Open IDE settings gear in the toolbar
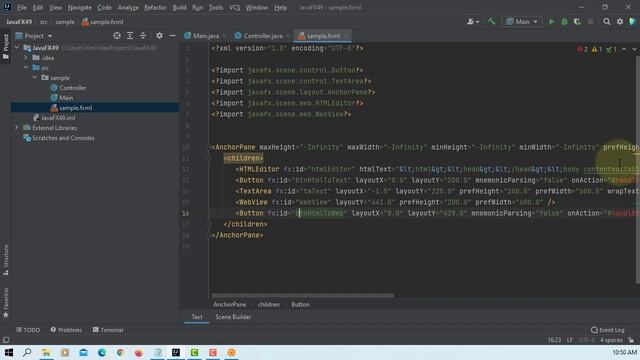This screenshot has width=640, height=360. pos(620,22)
